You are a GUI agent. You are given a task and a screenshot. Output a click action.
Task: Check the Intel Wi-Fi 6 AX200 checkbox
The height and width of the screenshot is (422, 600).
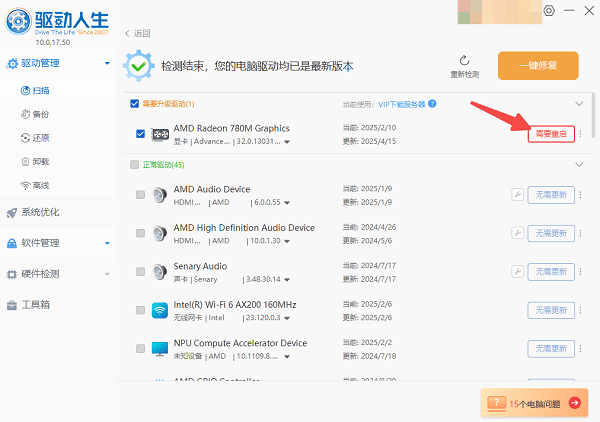tap(140, 310)
